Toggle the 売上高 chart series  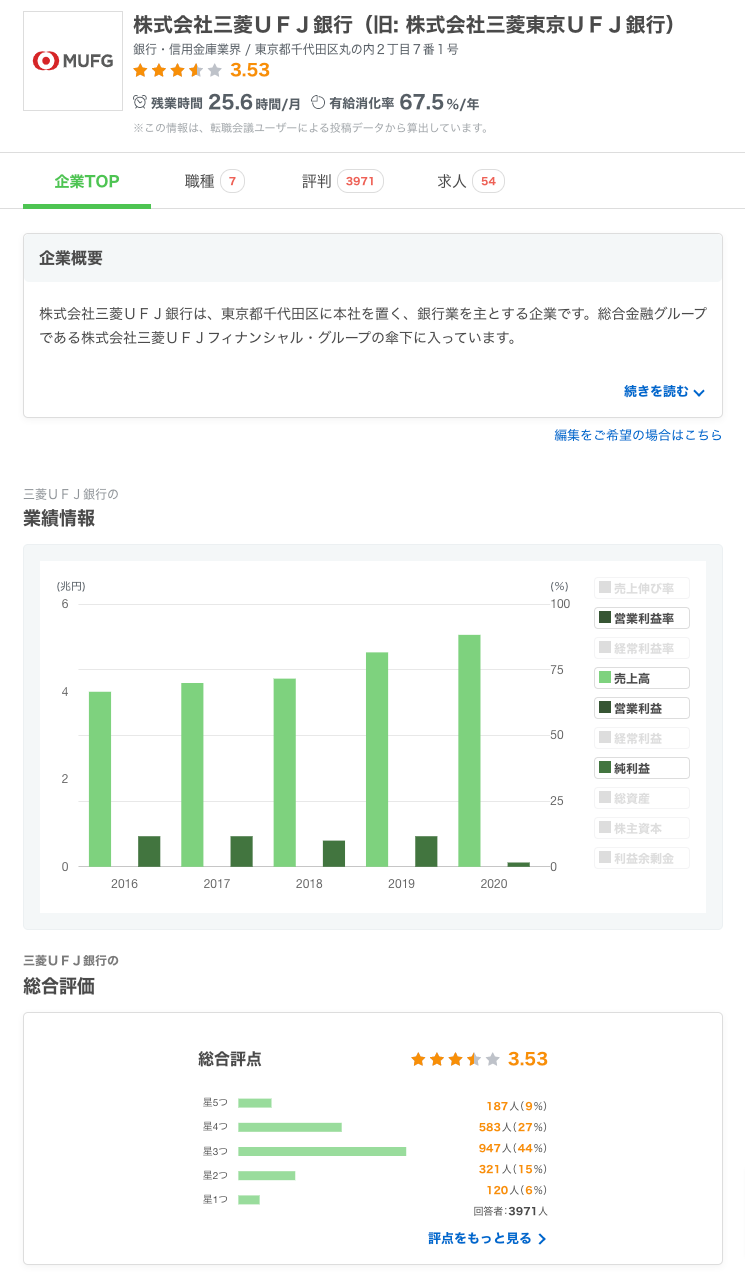(642, 678)
